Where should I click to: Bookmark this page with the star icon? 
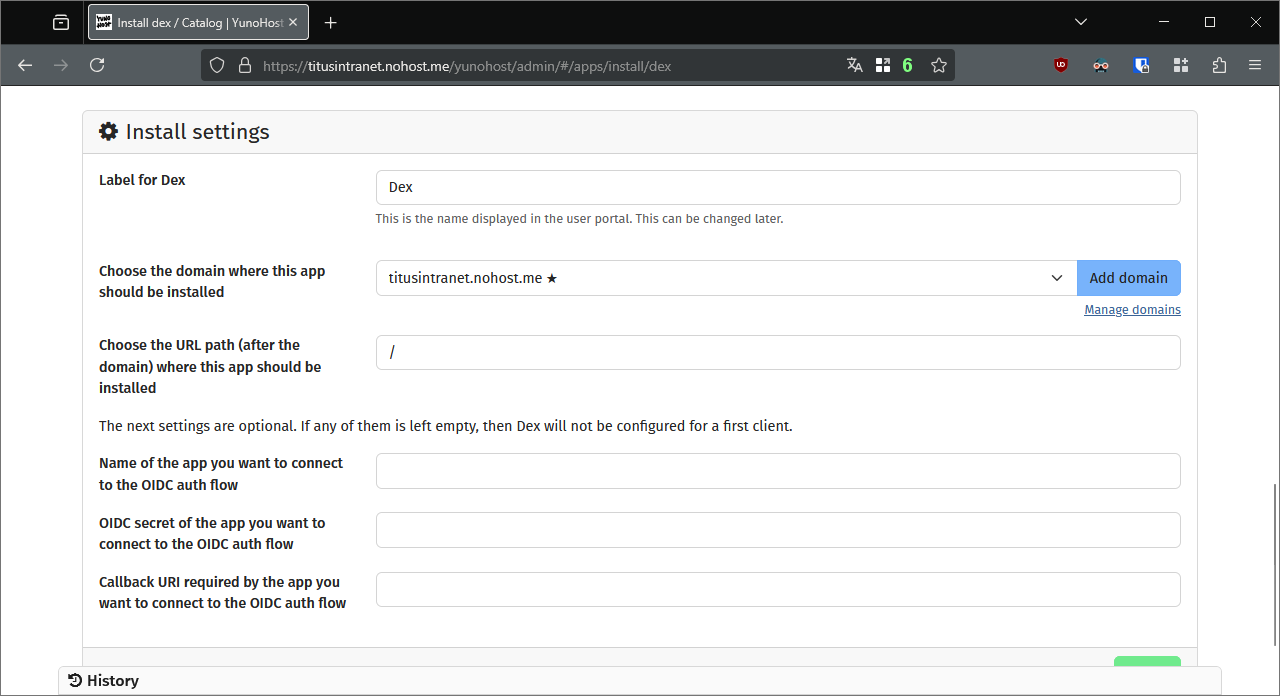tap(938, 65)
